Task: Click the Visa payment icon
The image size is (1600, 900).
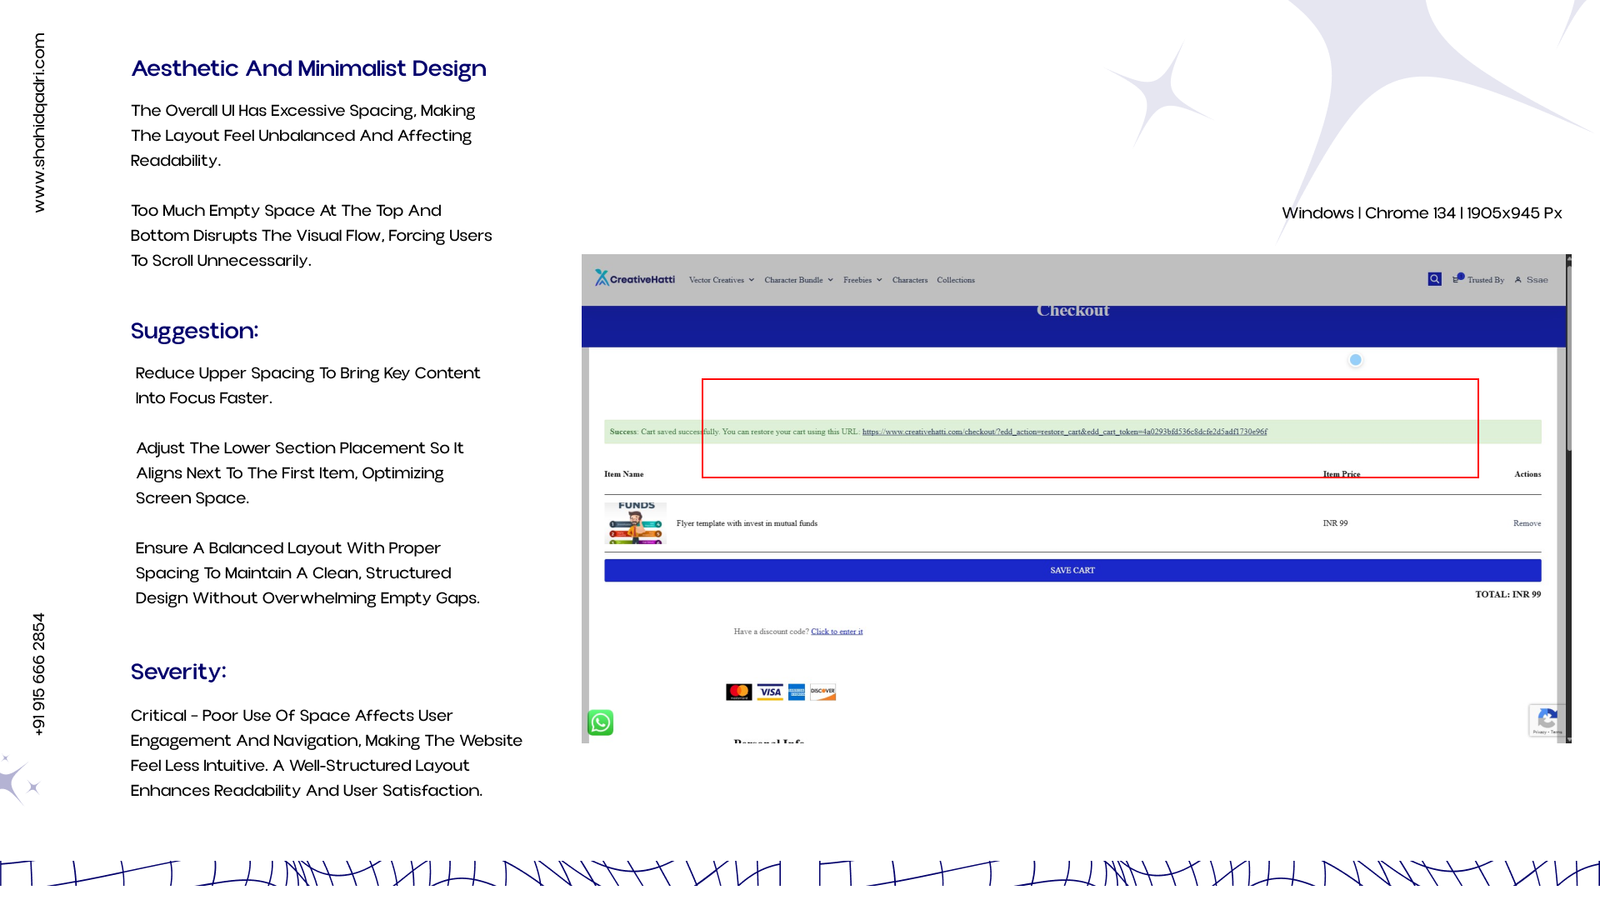Action: [x=769, y=692]
